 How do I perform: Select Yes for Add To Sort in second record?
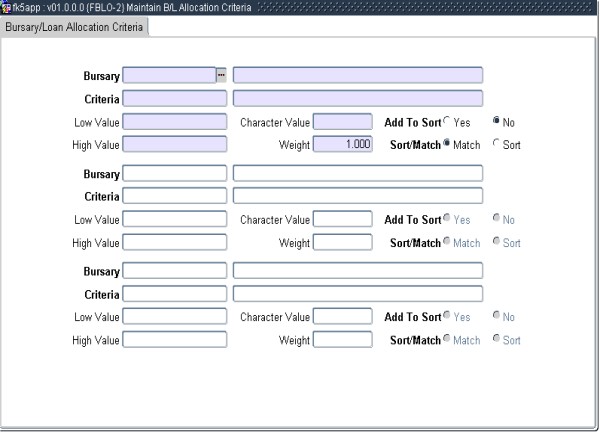446,218
